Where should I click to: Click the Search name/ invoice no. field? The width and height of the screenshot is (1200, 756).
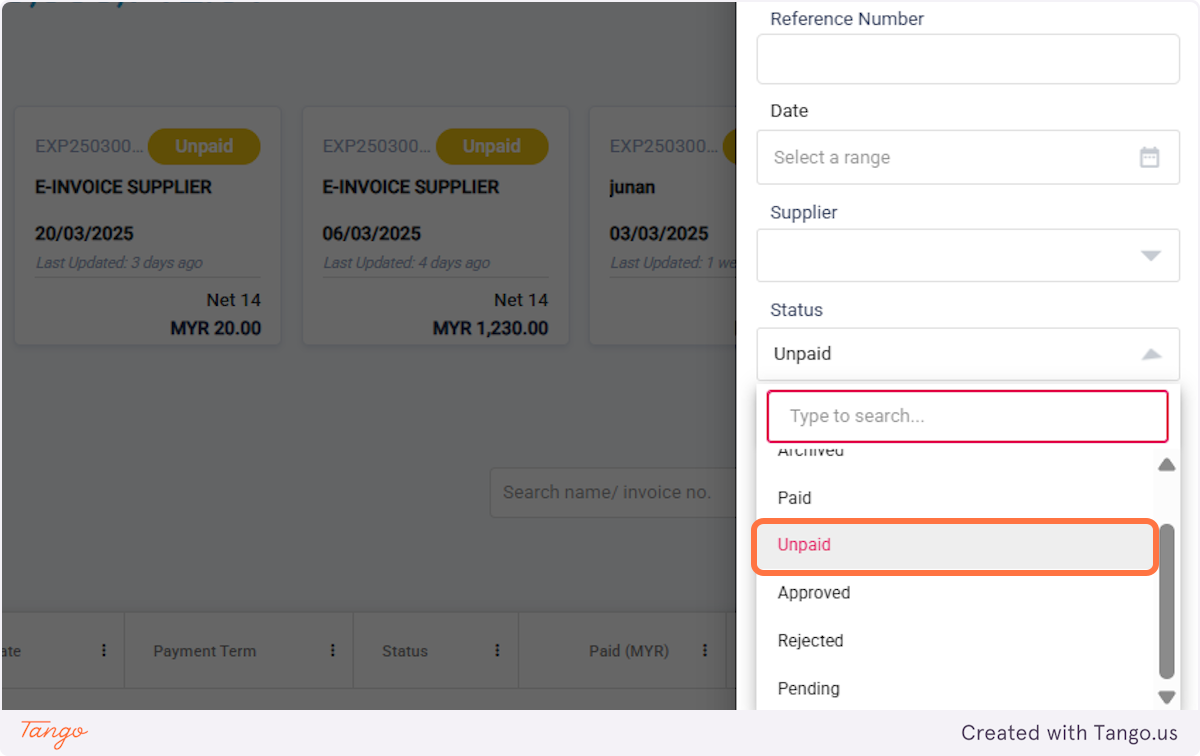pos(612,492)
